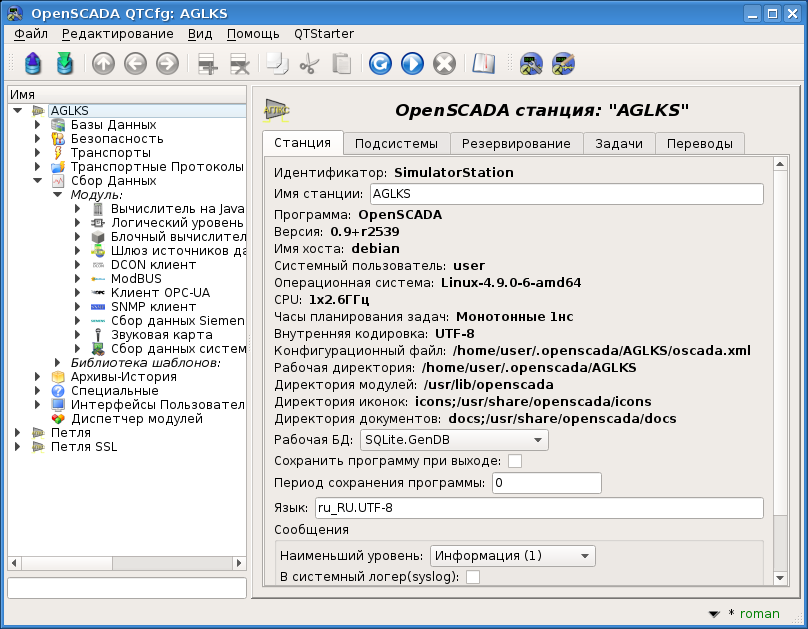Select the Петля tree item
The image size is (808, 629).
[71, 433]
